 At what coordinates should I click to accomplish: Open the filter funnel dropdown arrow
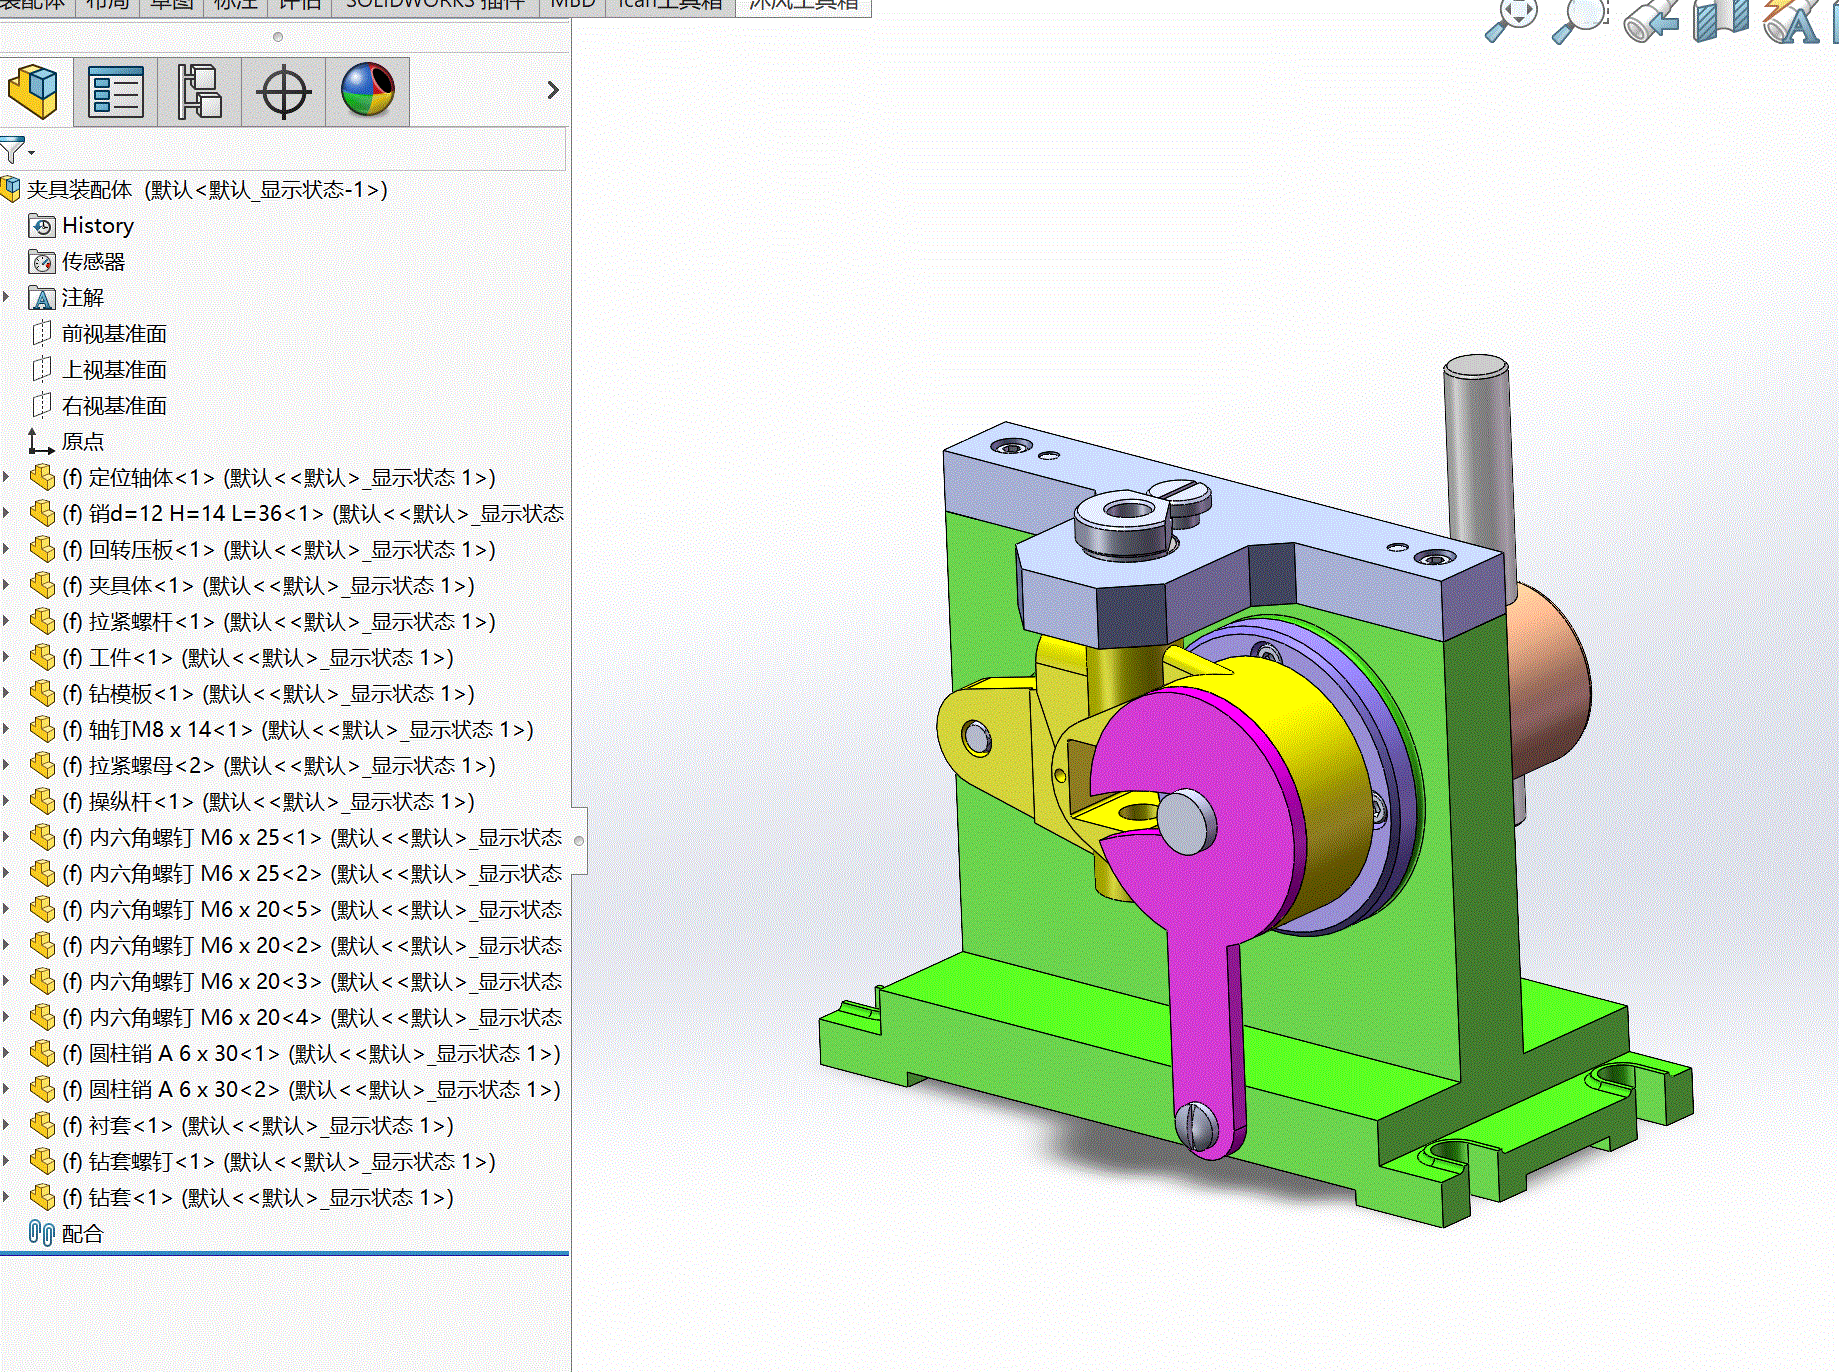31,153
